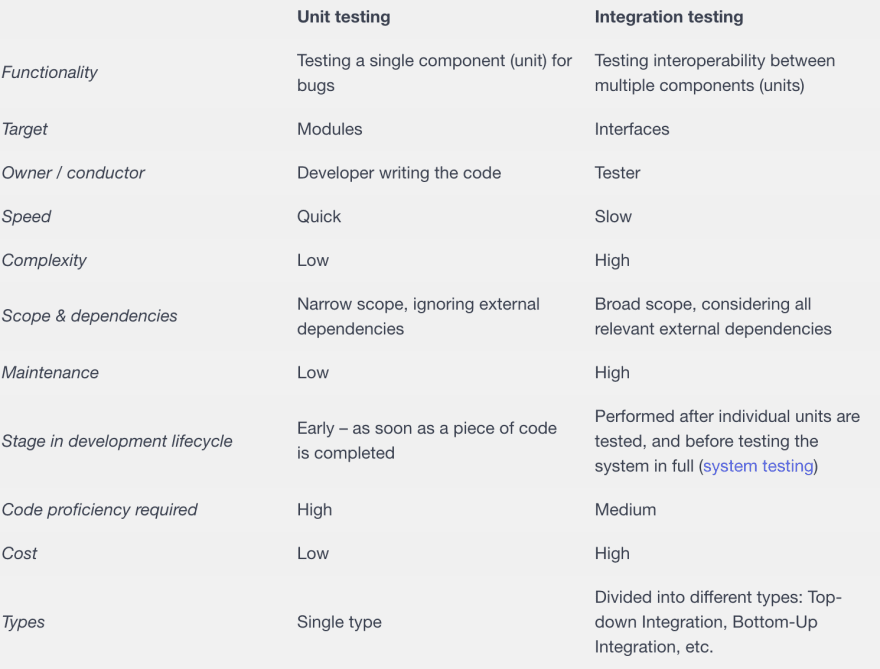Click the Speed row label
This screenshot has width=880, height=669.
(26, 217)
